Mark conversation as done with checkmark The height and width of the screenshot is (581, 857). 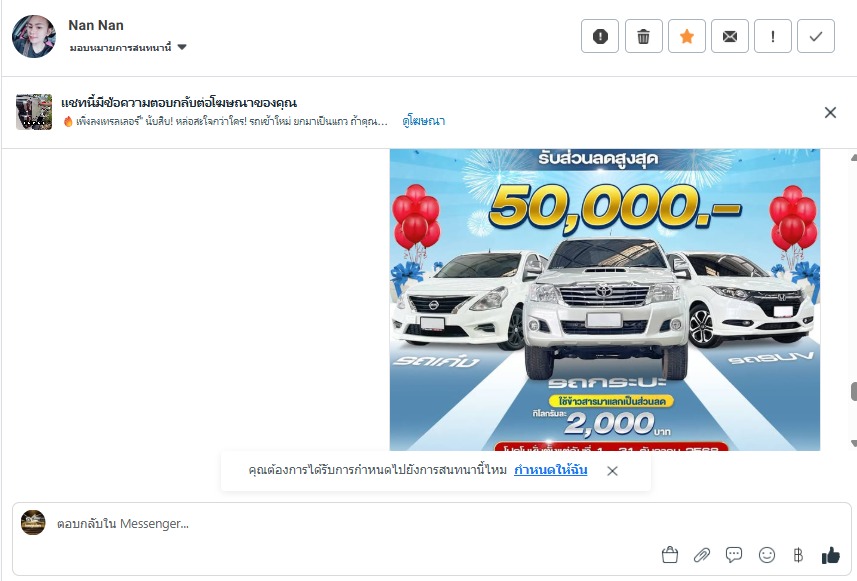[x=816, y=36]
